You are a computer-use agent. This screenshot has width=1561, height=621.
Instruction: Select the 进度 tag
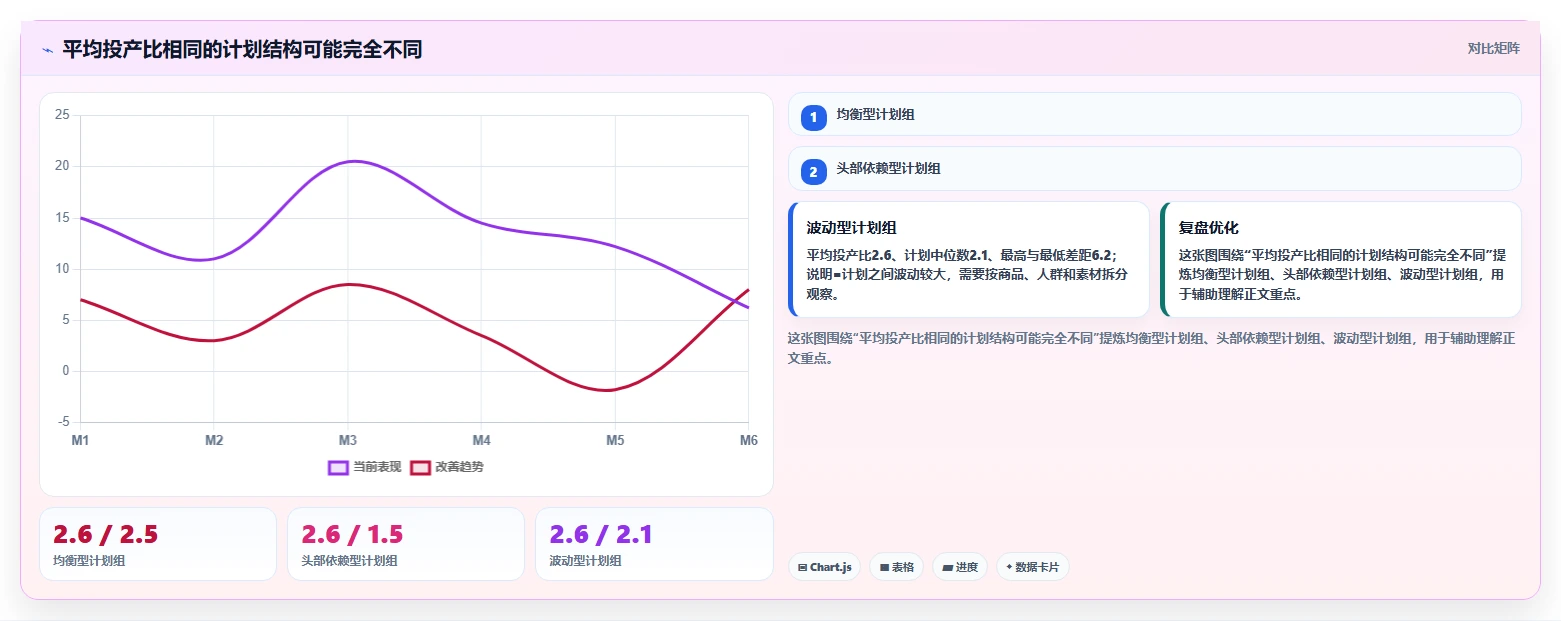(x=959, y=567)
